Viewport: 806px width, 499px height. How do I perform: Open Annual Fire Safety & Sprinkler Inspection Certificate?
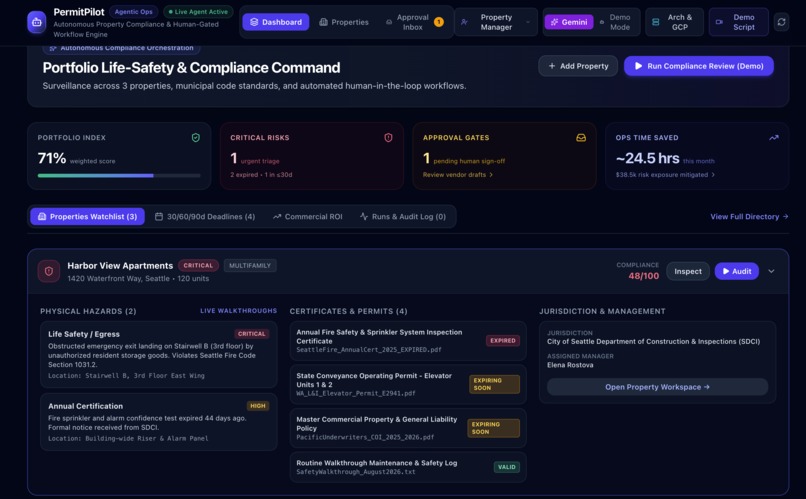coord(408,341)
